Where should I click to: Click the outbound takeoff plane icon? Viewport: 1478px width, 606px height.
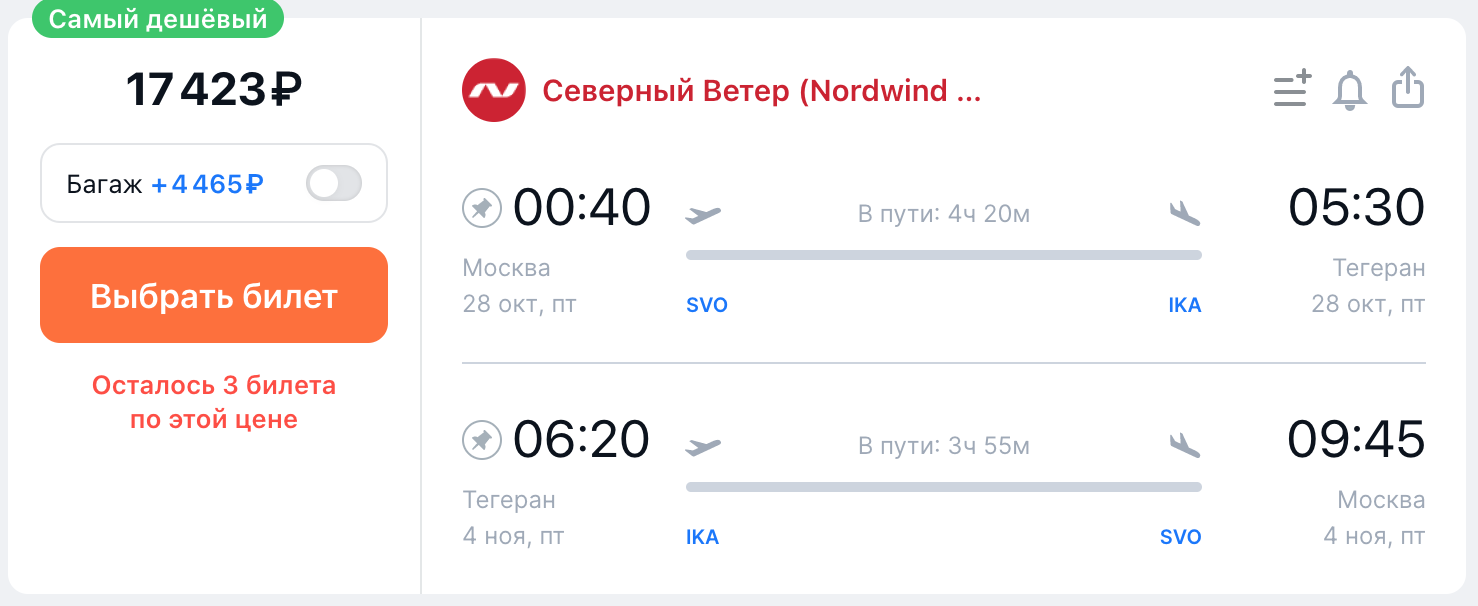[703, 213]
